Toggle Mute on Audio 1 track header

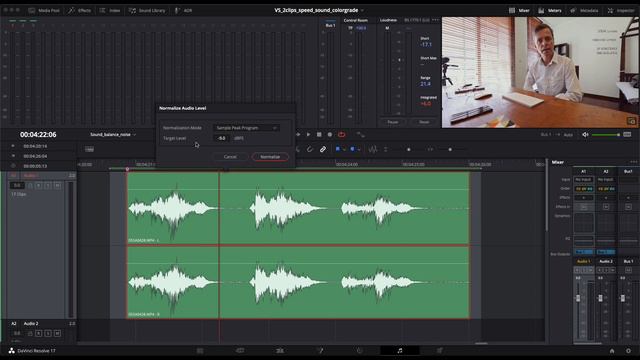point(57,185)
